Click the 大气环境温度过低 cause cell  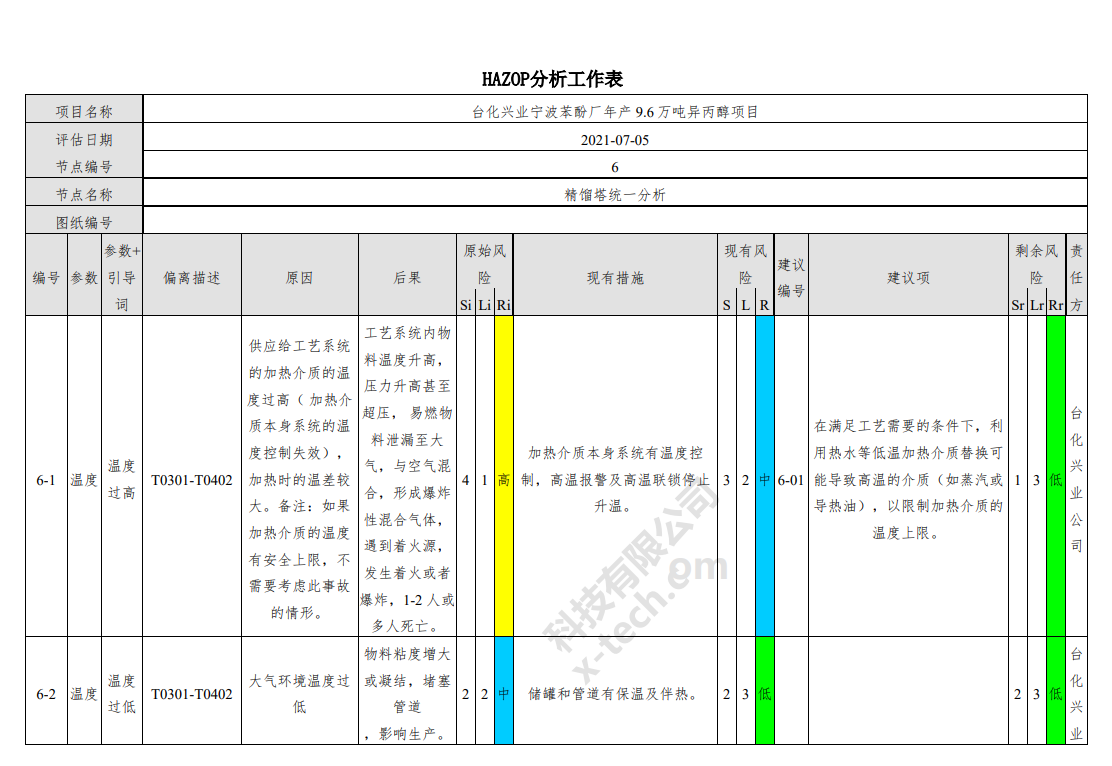(x=300, y=691)
